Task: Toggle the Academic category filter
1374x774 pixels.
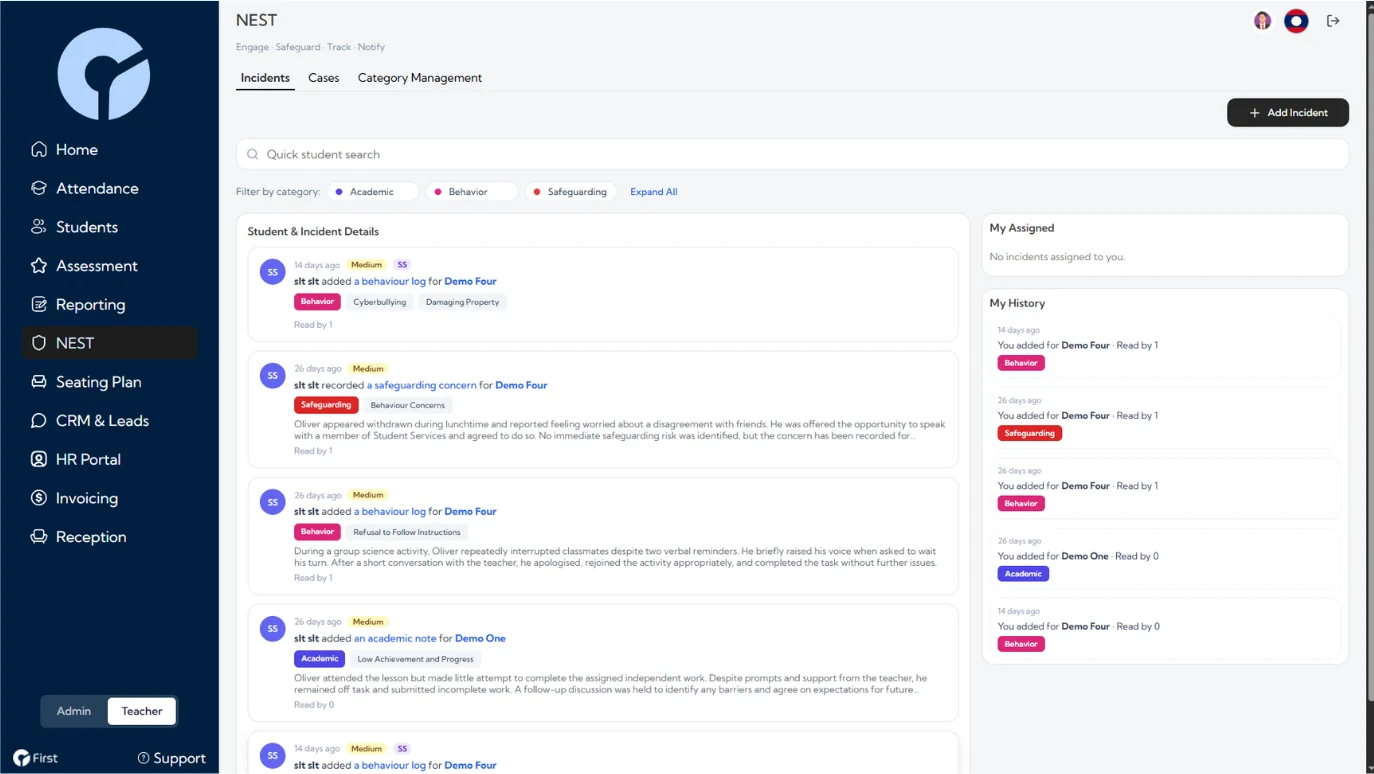Action: pos(373,192)
